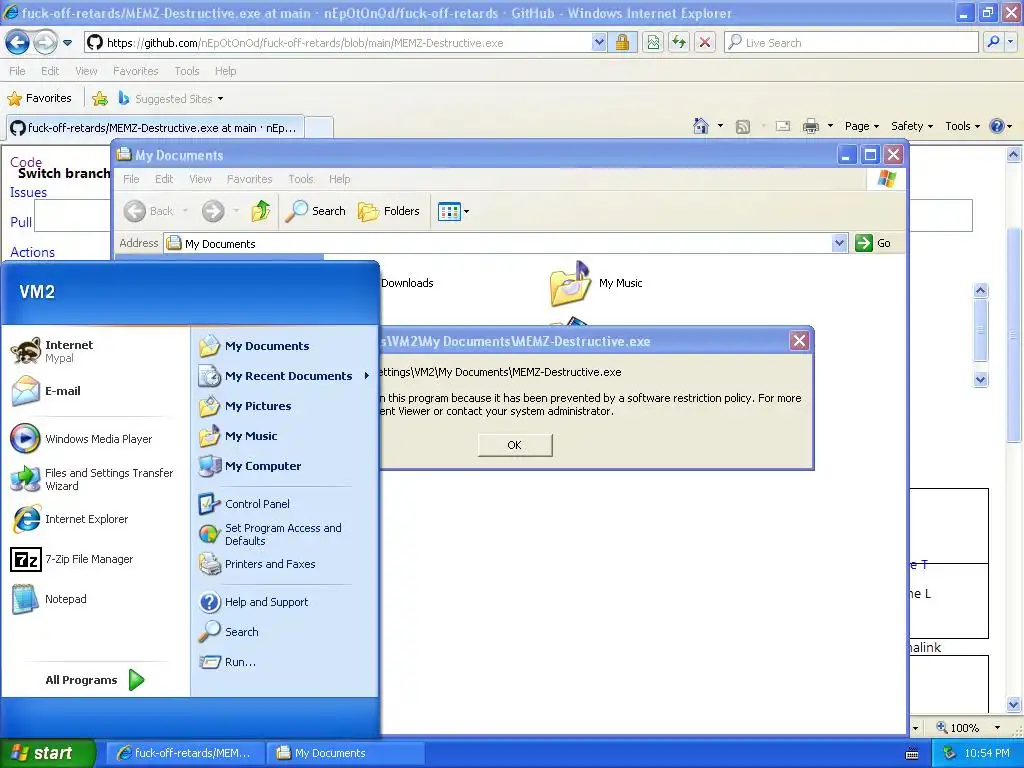Screen dimensions: 1024x768
Task: Open IE Edit menu
Action: point(50,71)
